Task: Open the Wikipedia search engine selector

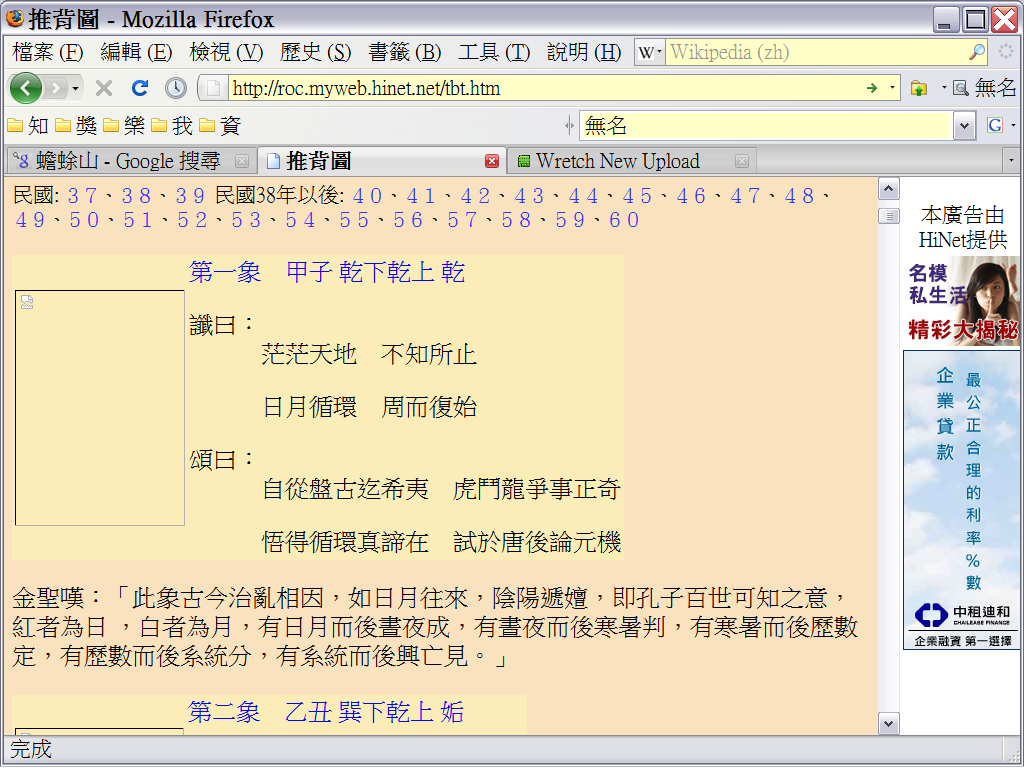Action: click(650, 52)
